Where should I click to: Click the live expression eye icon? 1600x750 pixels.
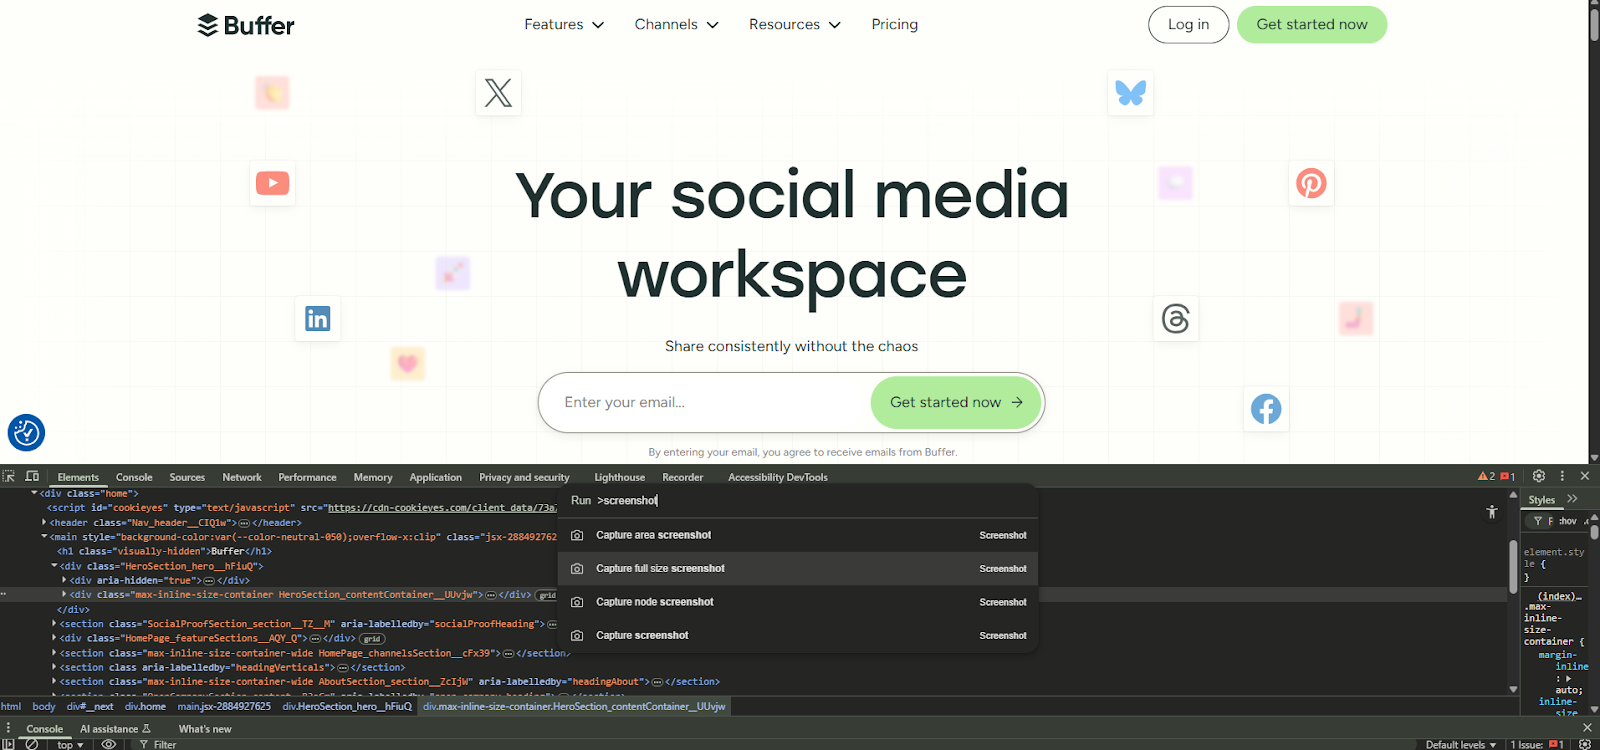[x=109, y=744]
